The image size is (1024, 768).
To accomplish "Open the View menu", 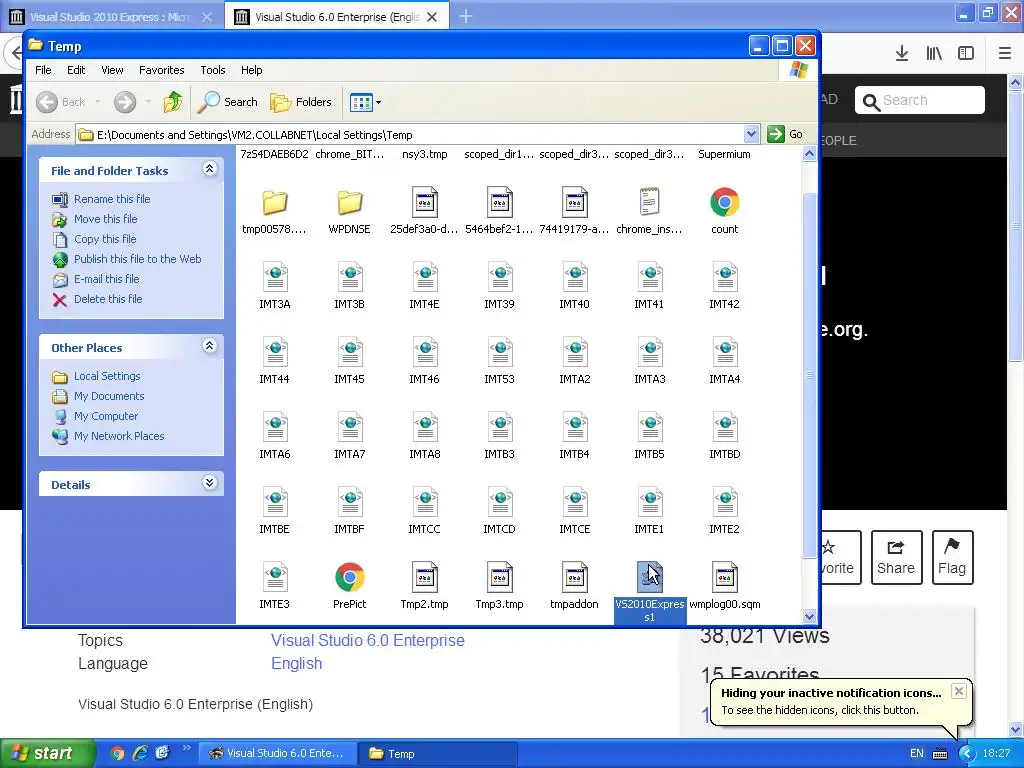I will tap(112, 70).
